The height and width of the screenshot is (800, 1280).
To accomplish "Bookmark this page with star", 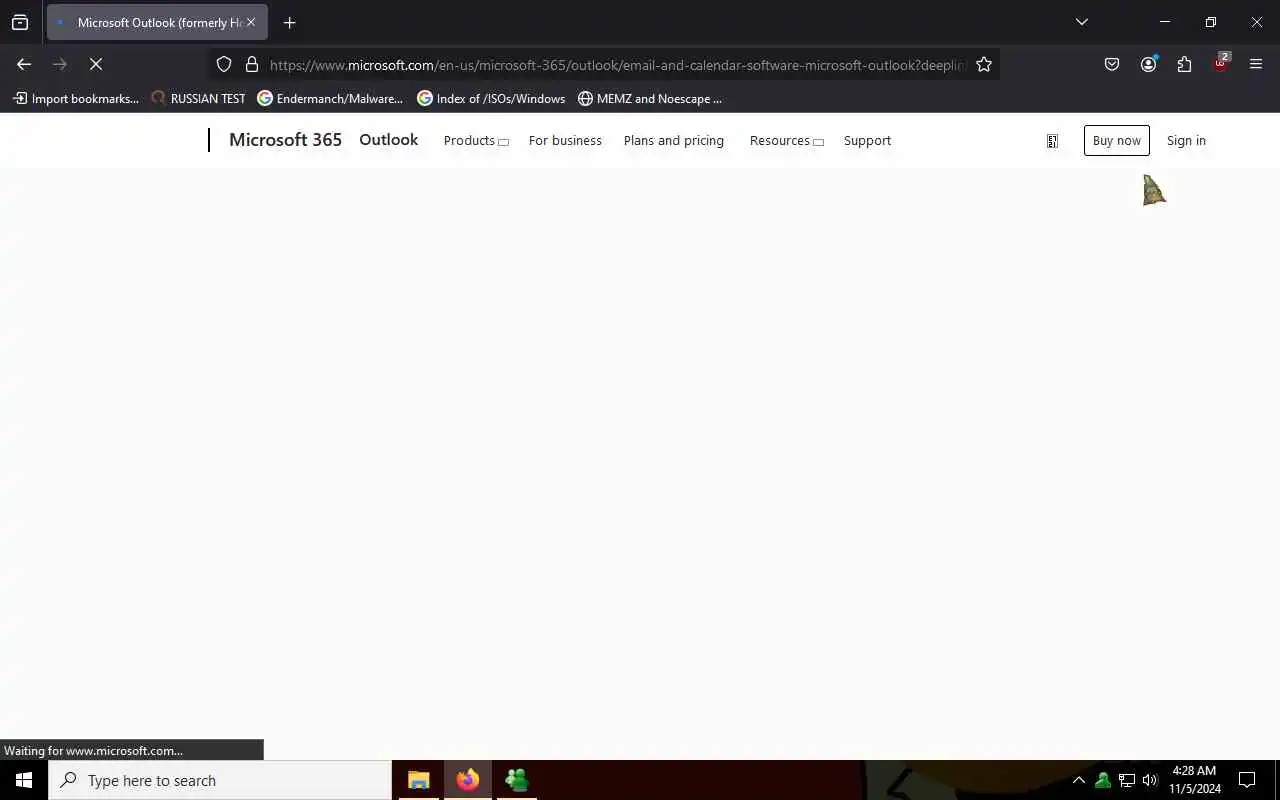I will [x=984, y=64].
